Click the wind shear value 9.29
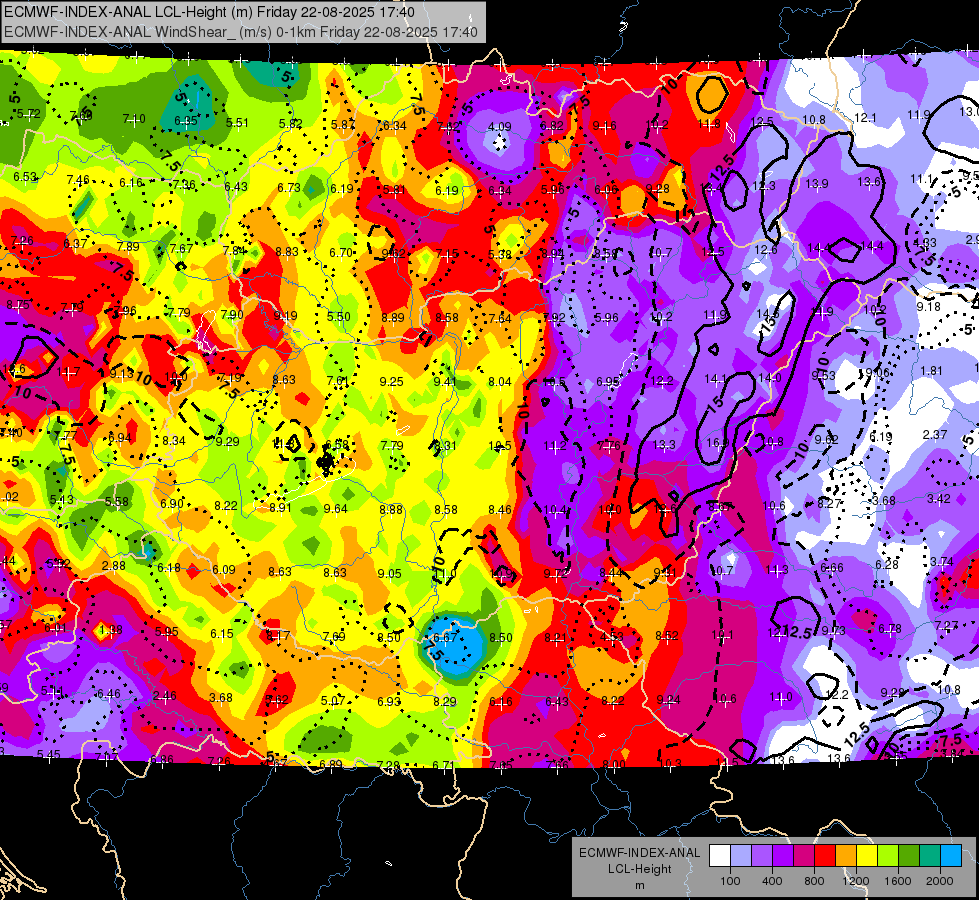The height and width of the screenshot is (900, 979). coord(227,442)
